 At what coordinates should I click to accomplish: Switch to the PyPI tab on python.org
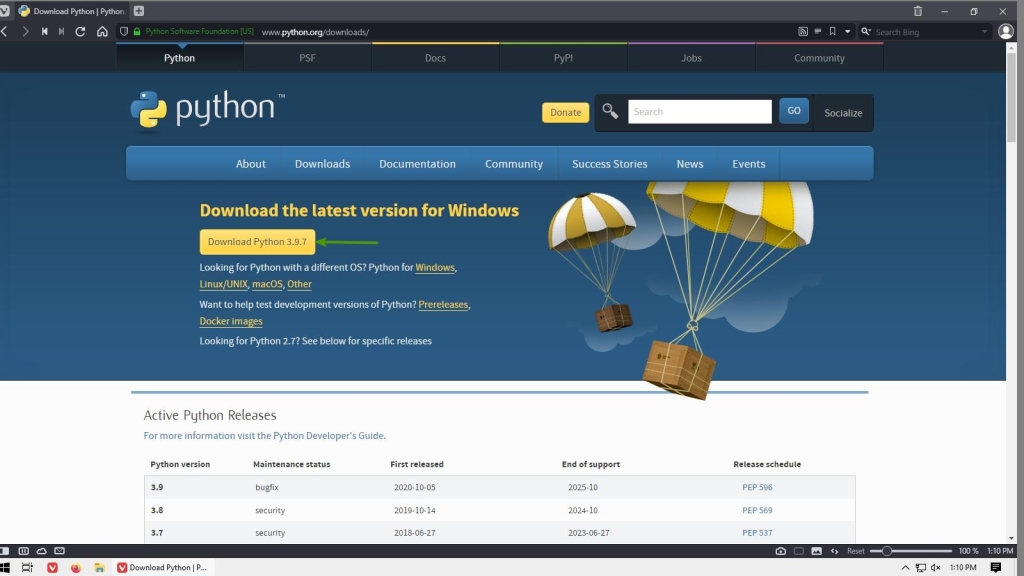click(x=563, y=58)
